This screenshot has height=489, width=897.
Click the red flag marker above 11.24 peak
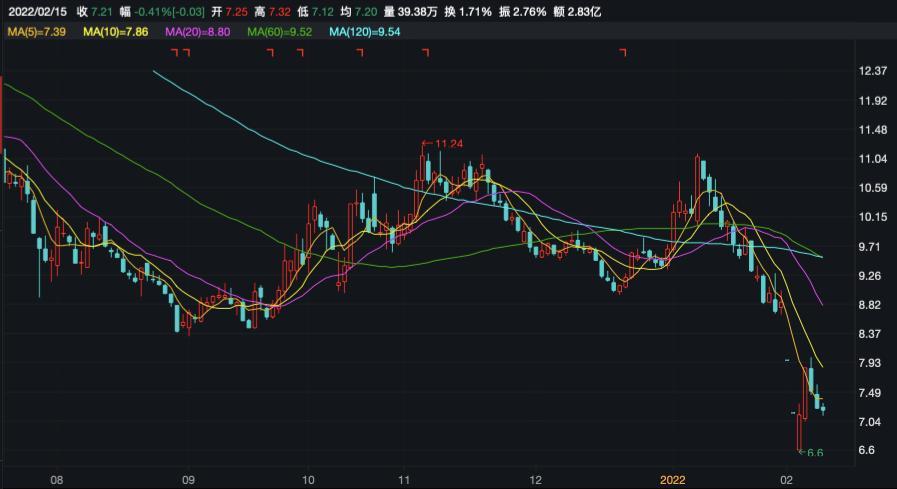tap(426, 51)
